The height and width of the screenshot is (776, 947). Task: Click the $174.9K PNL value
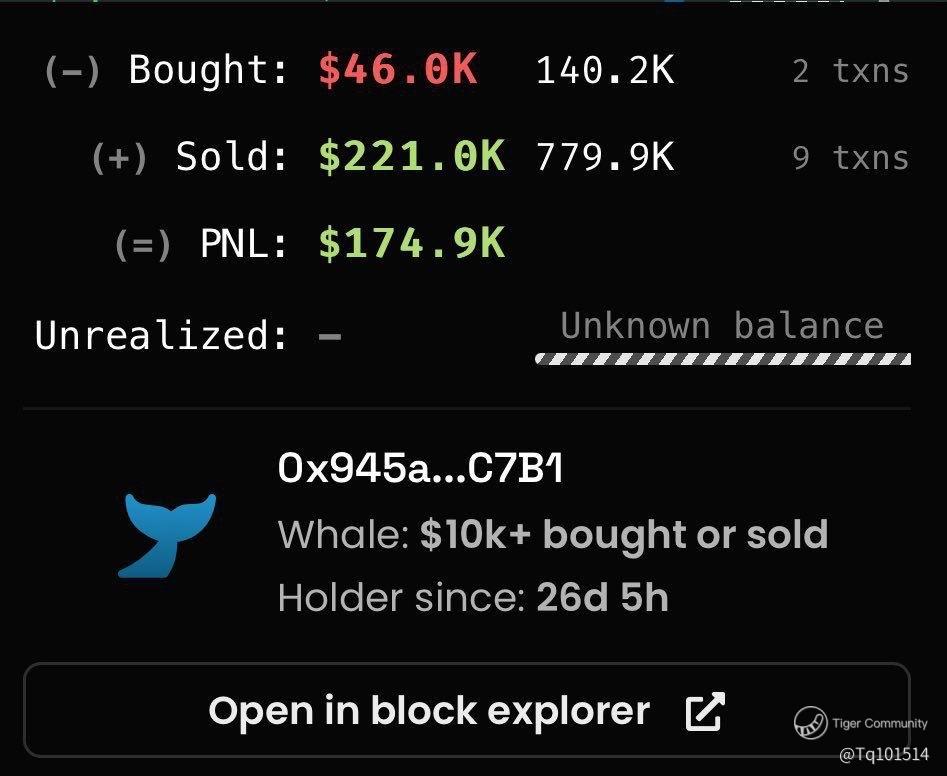point(412,244)
